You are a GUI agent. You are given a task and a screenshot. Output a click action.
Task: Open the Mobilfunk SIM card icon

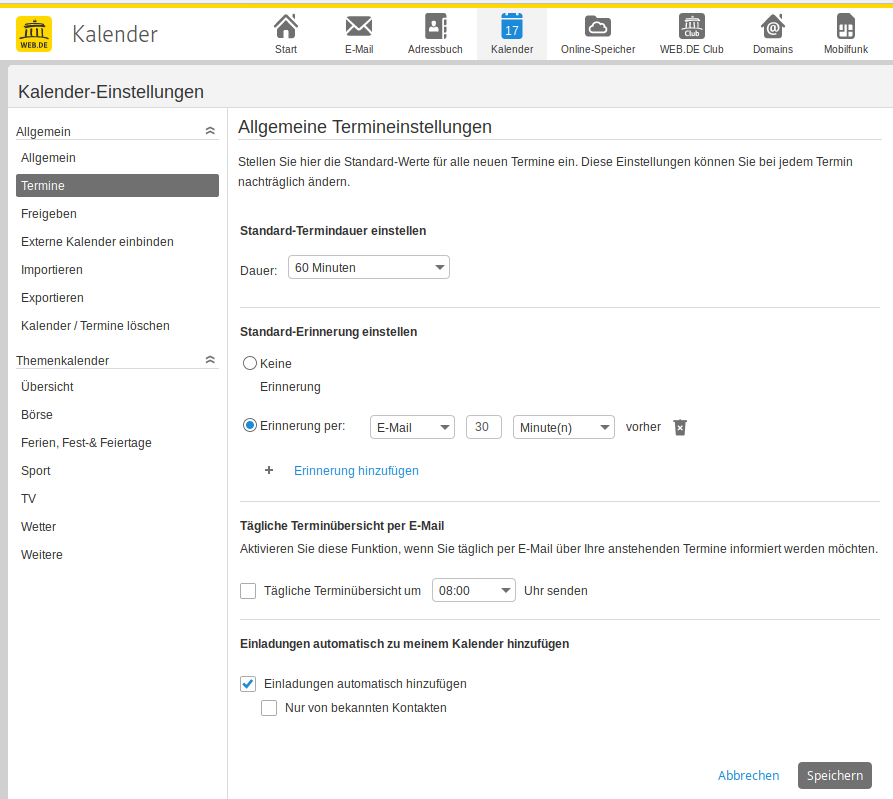845,27
